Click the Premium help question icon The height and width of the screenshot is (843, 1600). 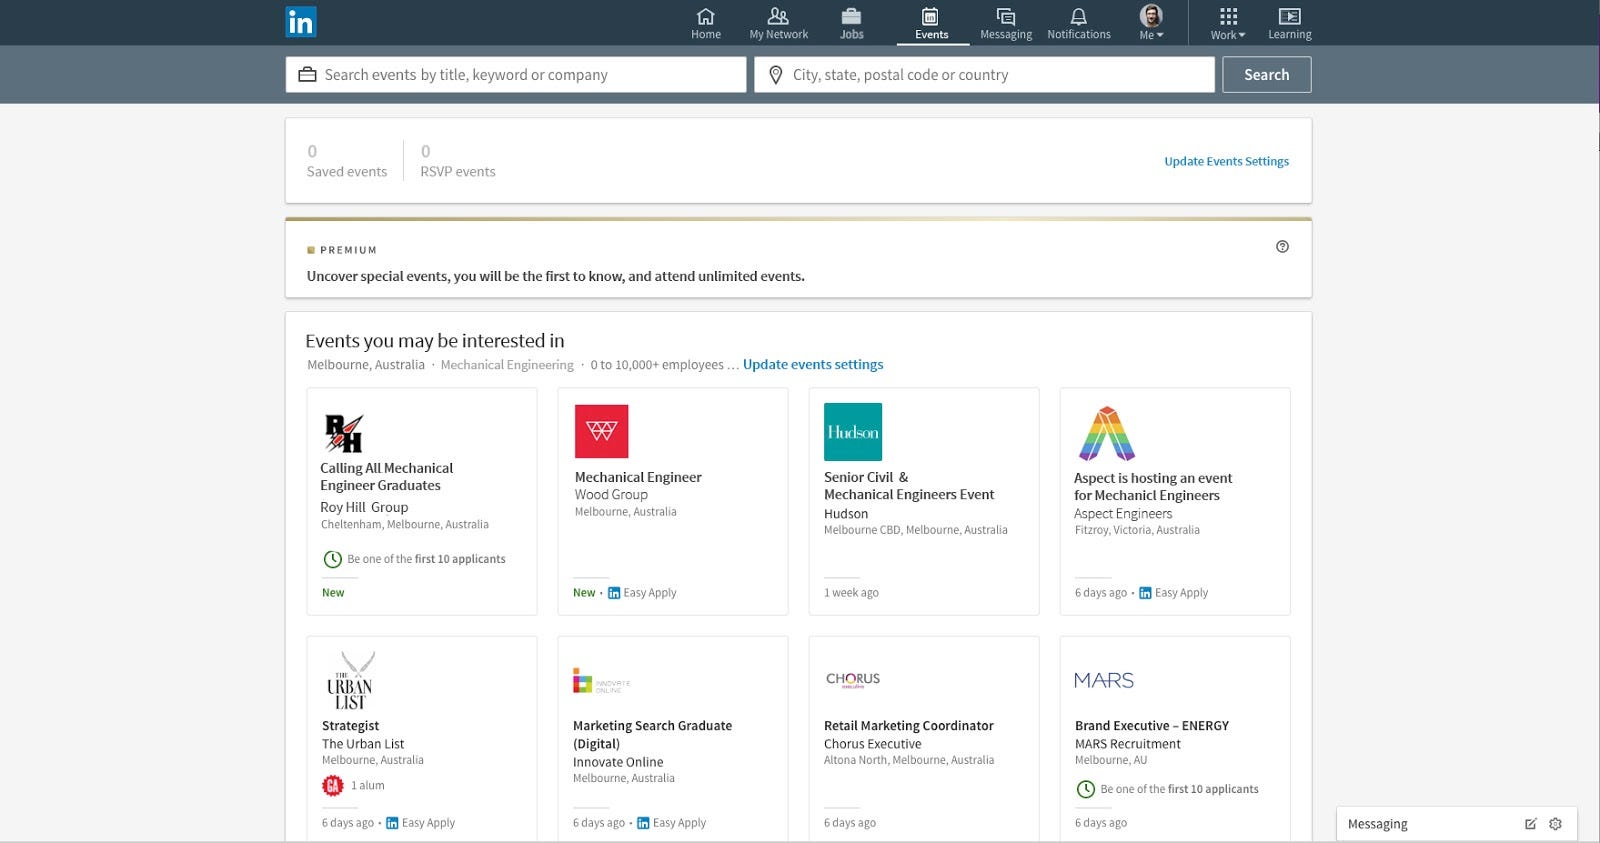pos(1282,247)
